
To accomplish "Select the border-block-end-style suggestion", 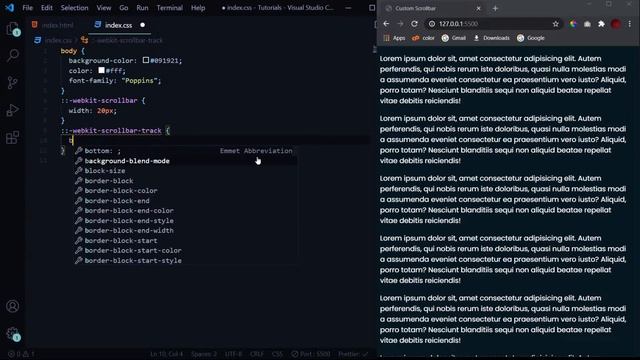I will tap(186, 221).
